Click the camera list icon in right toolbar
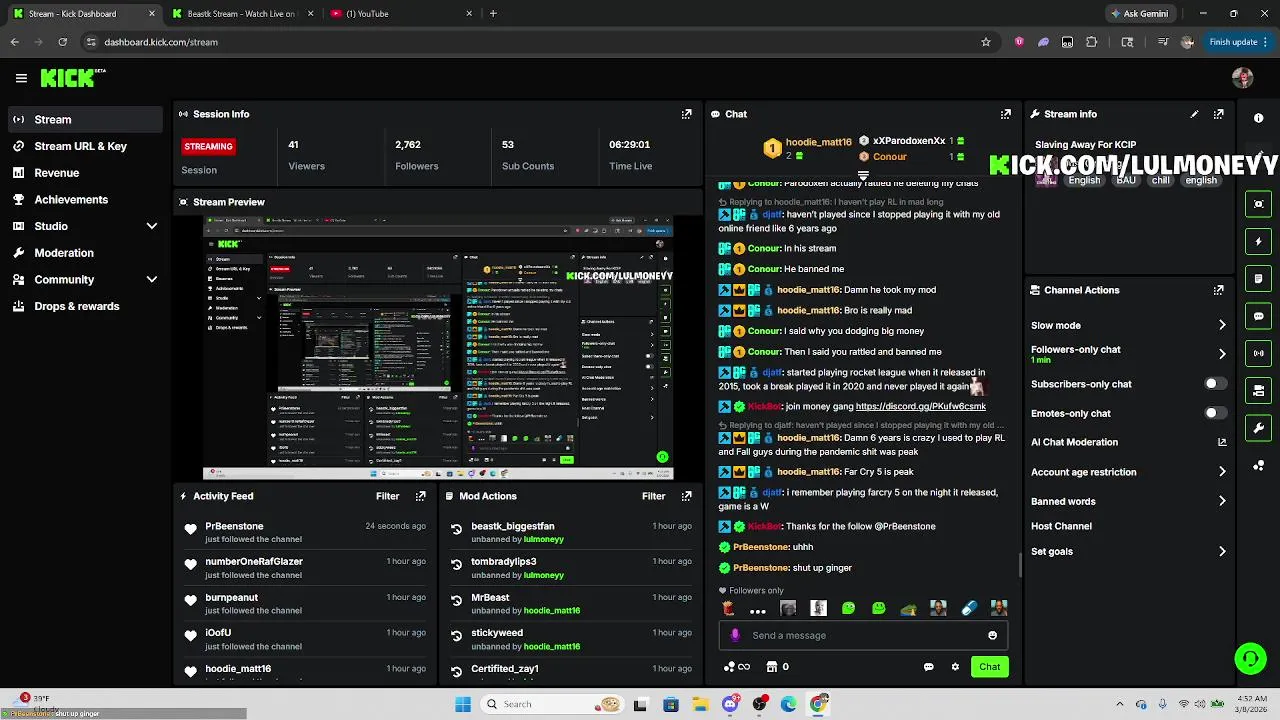The image size is (1280, 720). [1258, 390]
